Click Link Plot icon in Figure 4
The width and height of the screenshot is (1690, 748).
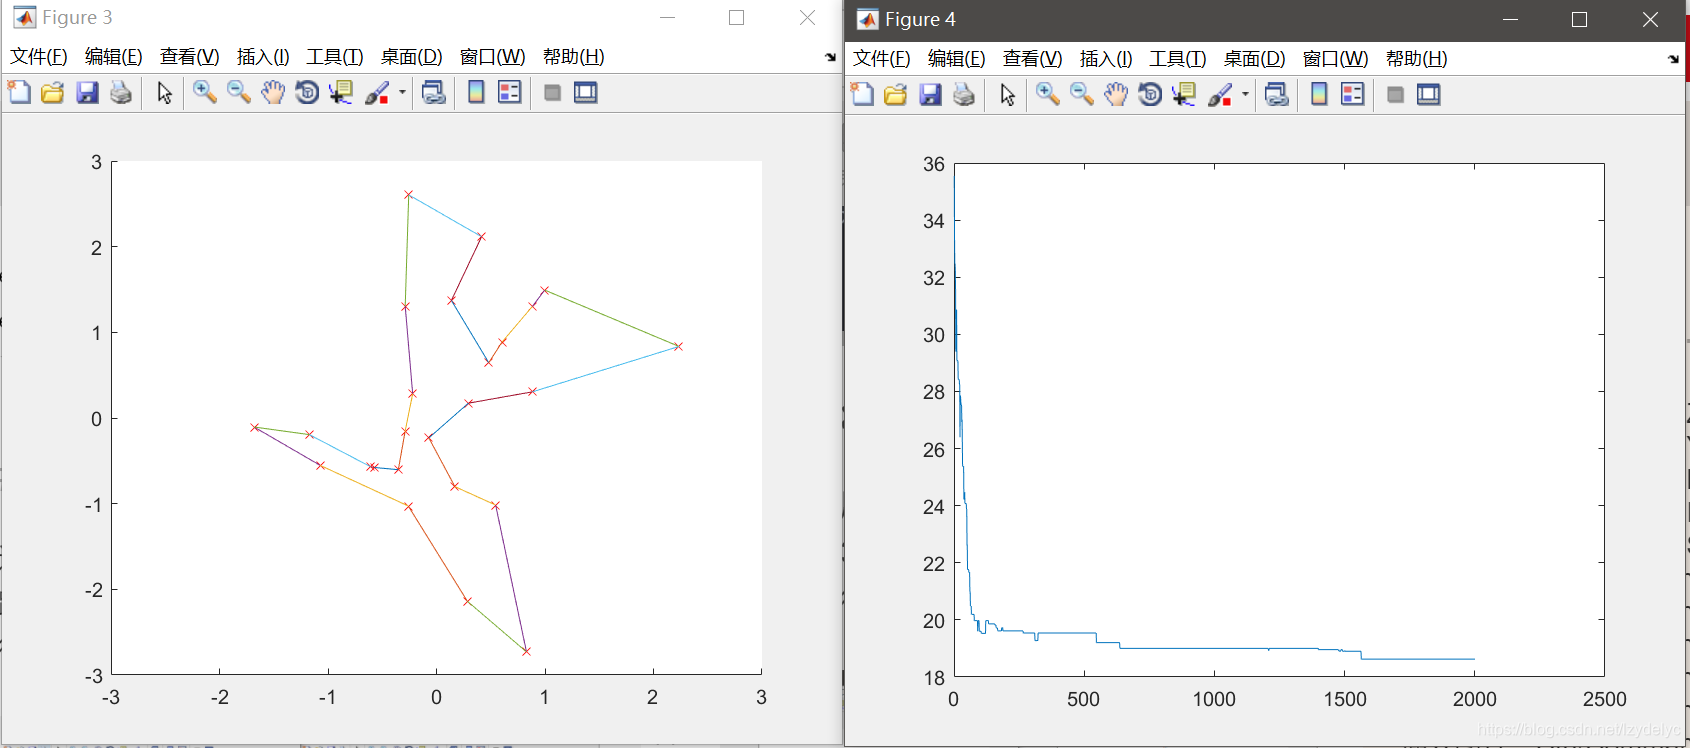coord(1276,95)
